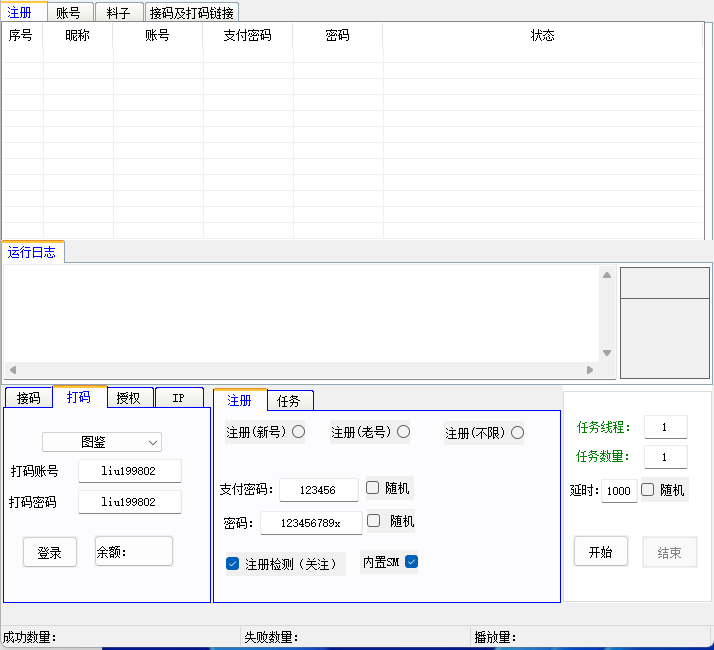Disable the 注册检测(关注) checkbox
The height and width of the screenshot is (650, 714).
(x=233, y=564)
